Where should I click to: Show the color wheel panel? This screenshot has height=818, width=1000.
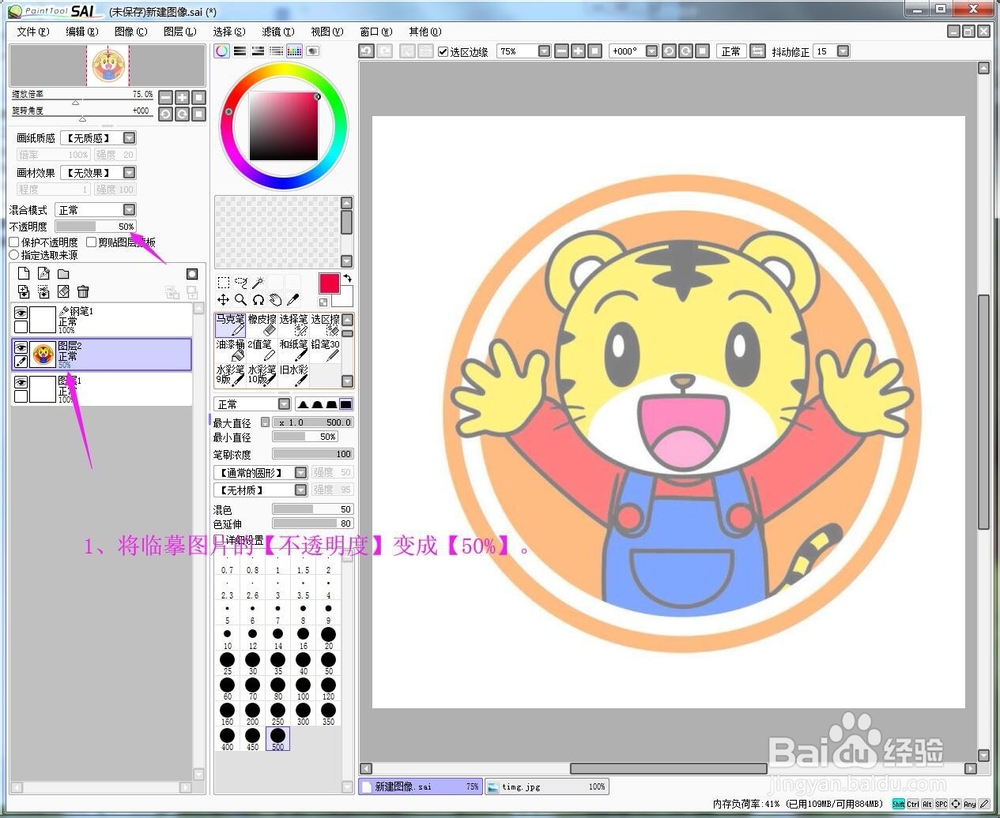tap(221, 51)
